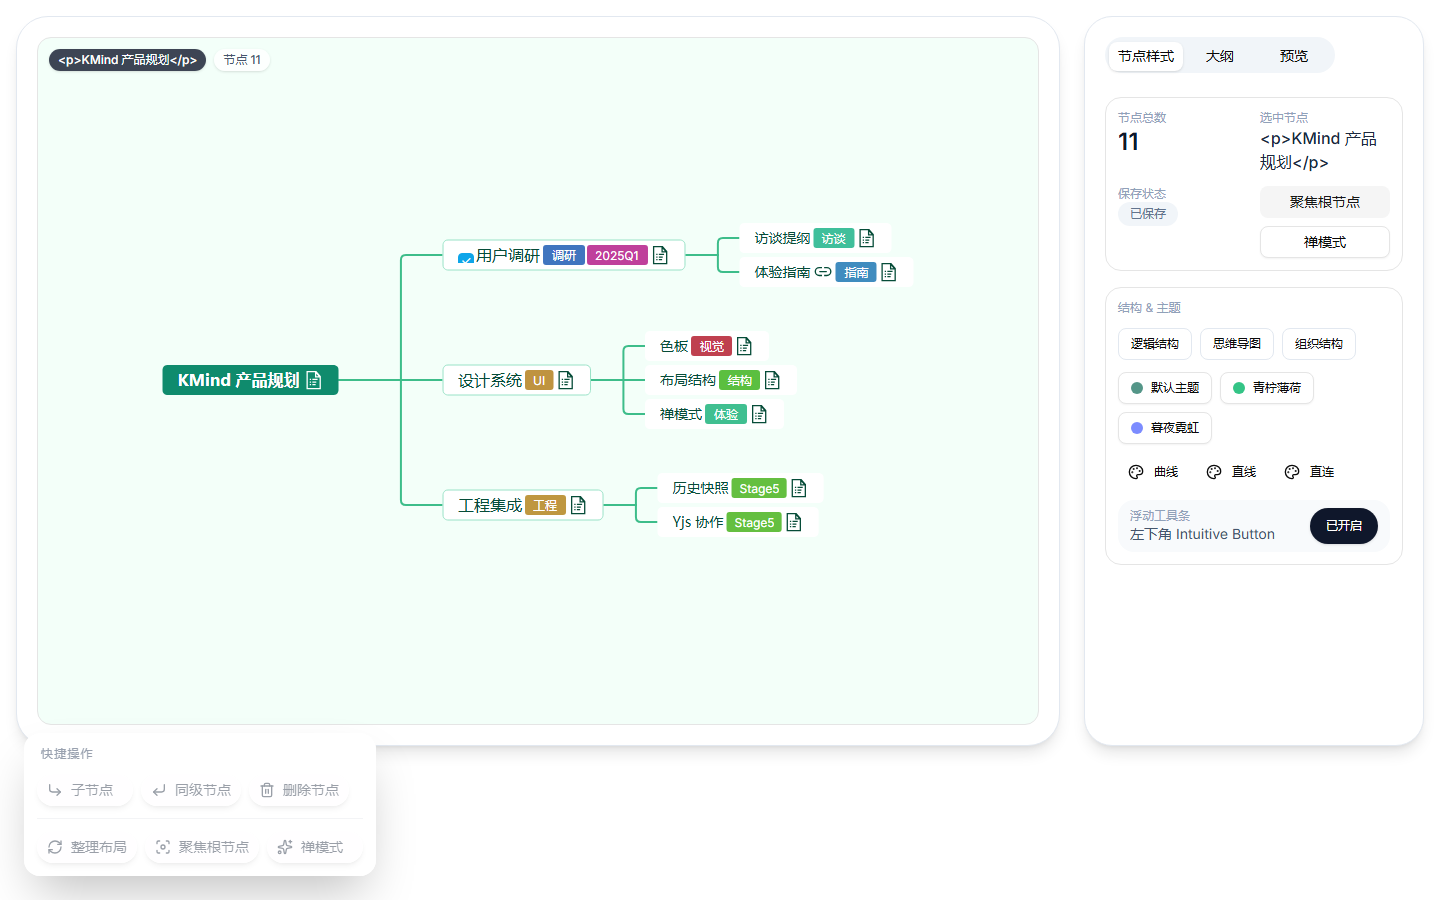Click the 访谈 tag
1440x900 pixels.
tap(834, 238)
